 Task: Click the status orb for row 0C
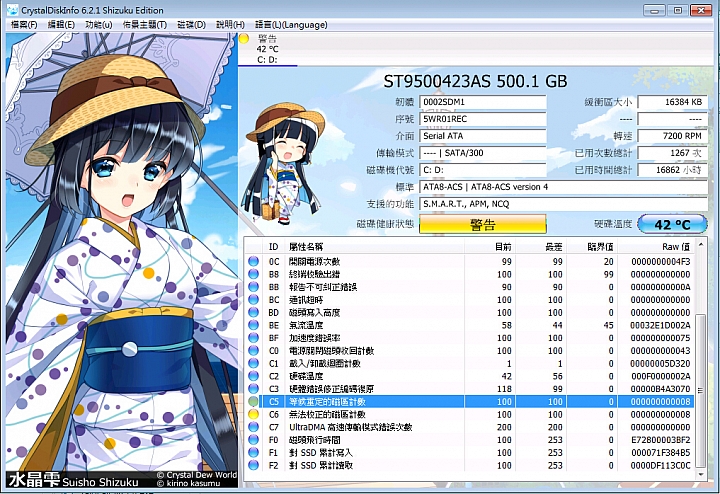[253, 261]
